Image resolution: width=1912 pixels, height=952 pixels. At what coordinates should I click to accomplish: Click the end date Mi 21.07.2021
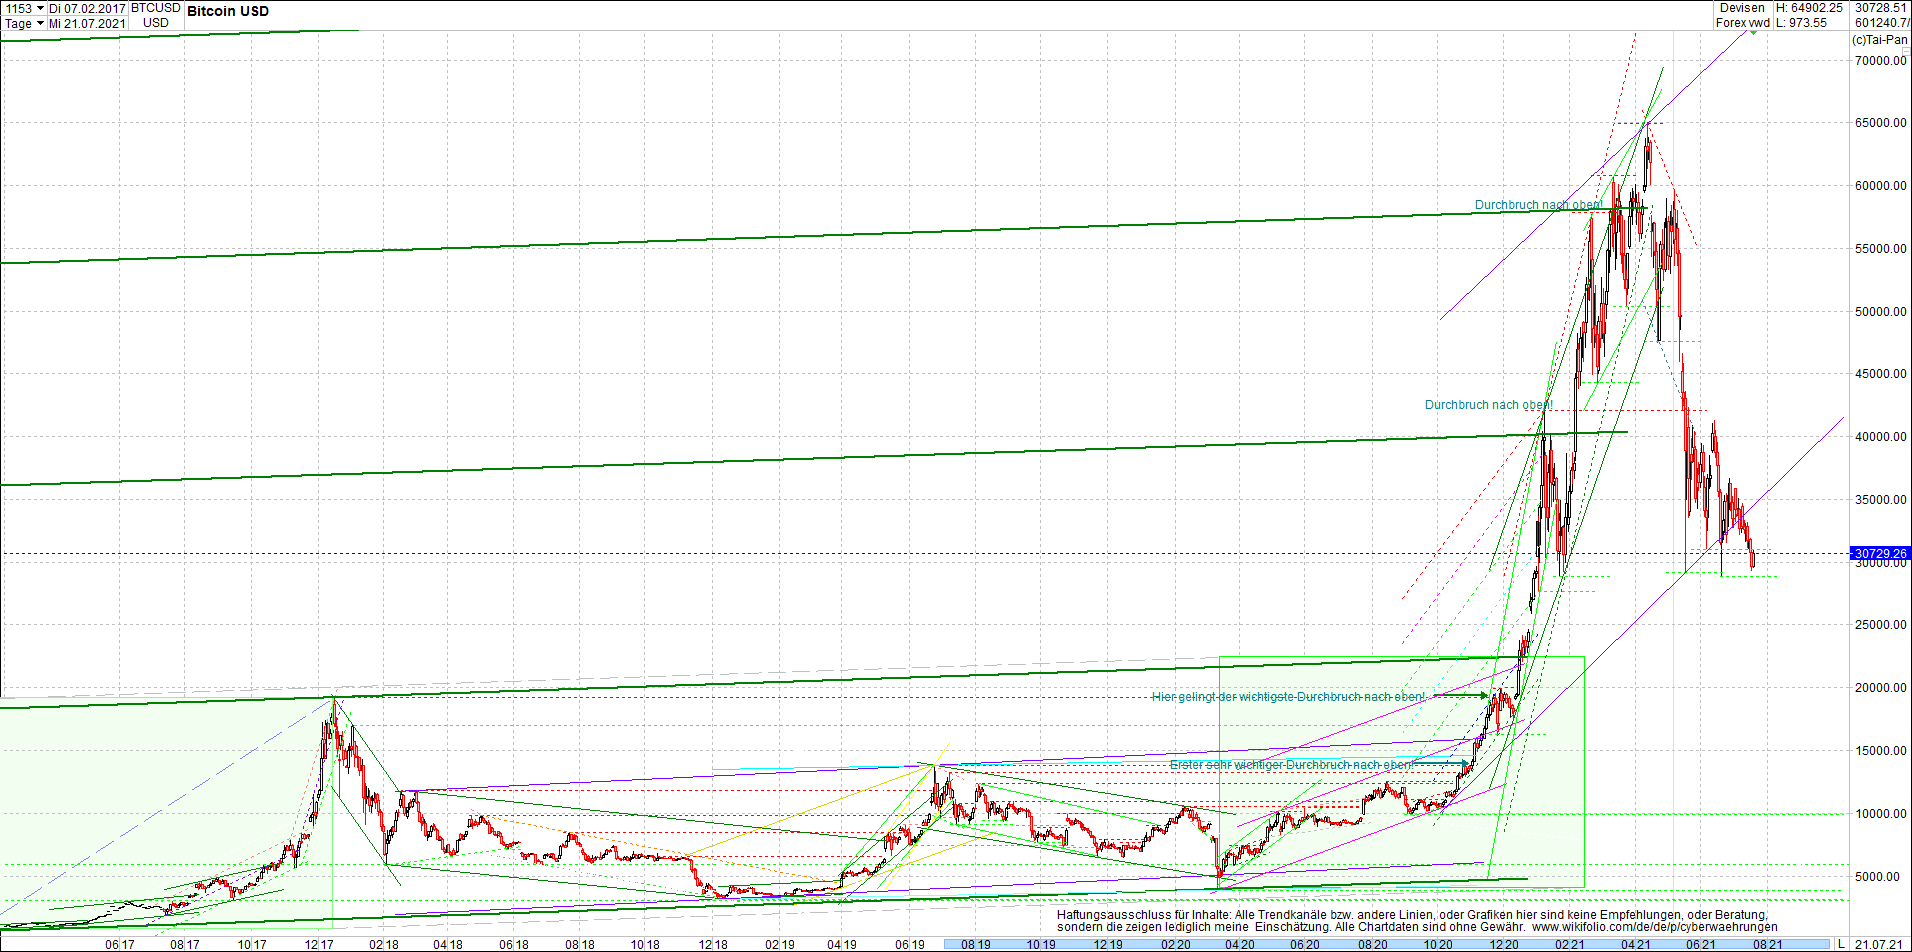tap(88, 23)
